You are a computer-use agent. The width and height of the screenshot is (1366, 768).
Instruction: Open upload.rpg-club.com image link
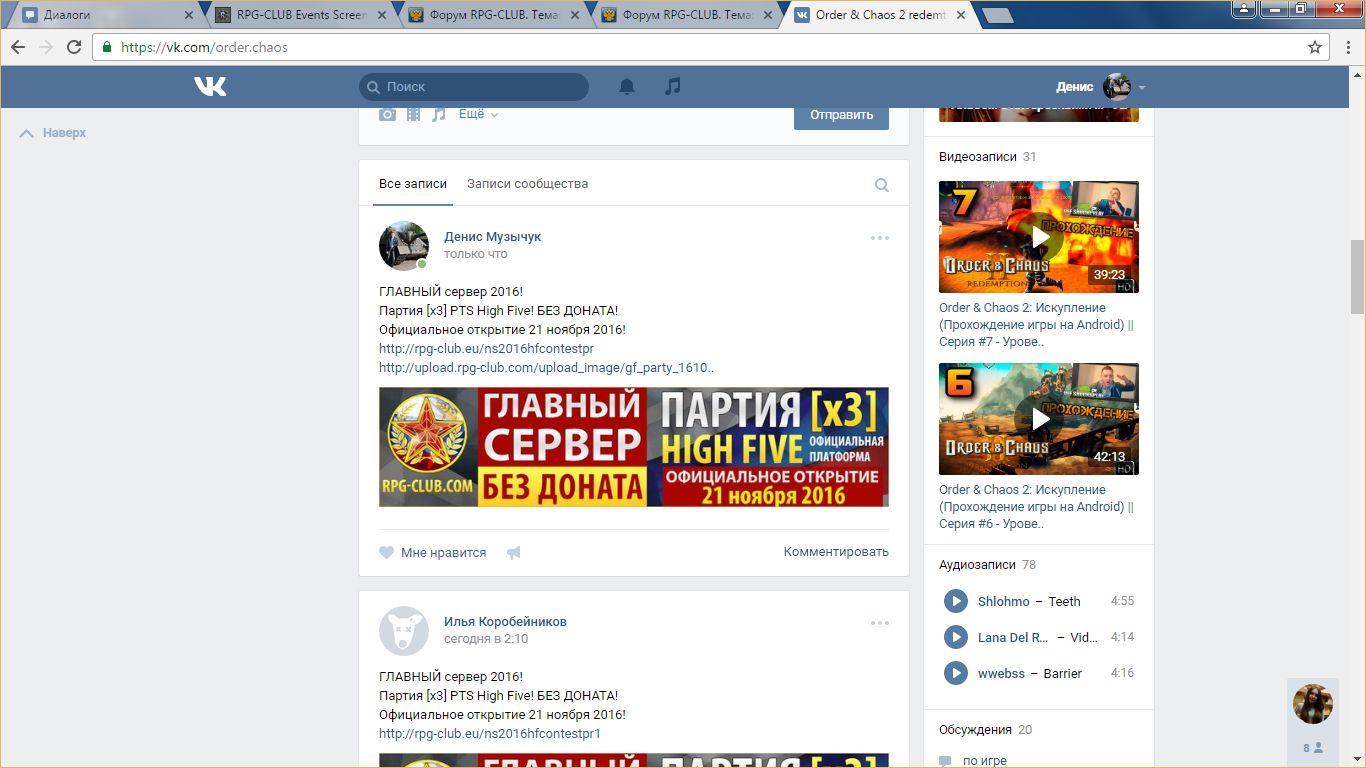pos(546,368)
